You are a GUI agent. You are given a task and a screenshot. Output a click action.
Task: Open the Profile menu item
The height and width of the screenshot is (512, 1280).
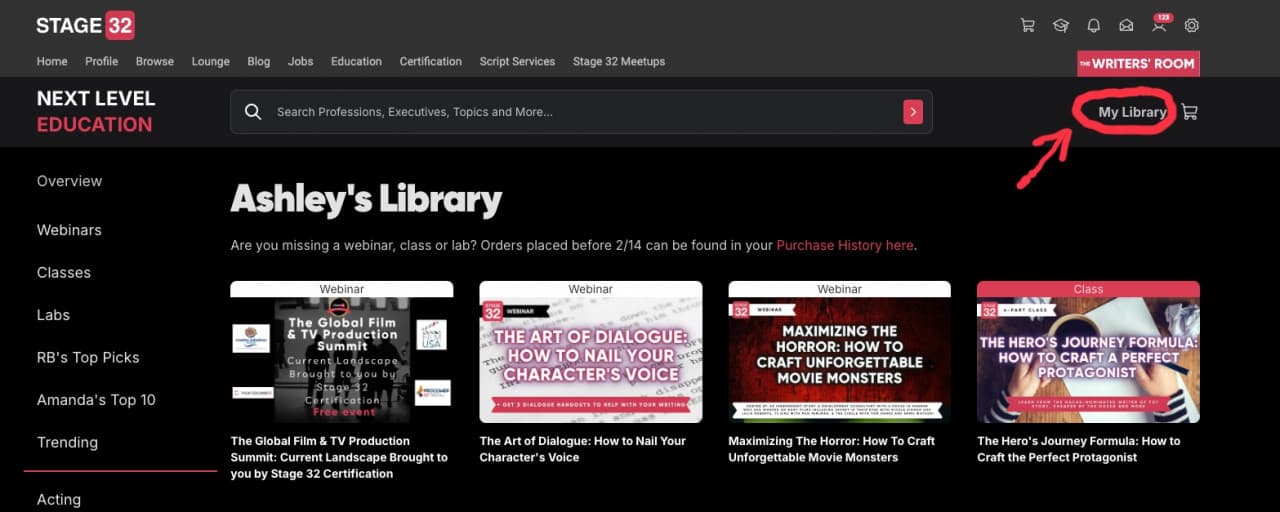tap(101, 61)
